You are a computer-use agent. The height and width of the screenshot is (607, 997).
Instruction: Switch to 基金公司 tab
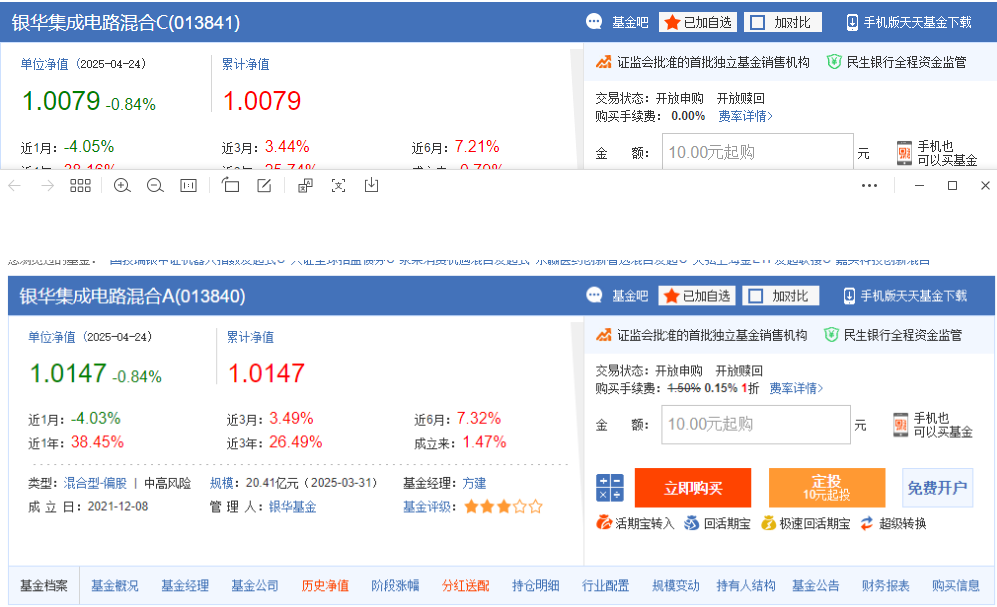(254, 585)
